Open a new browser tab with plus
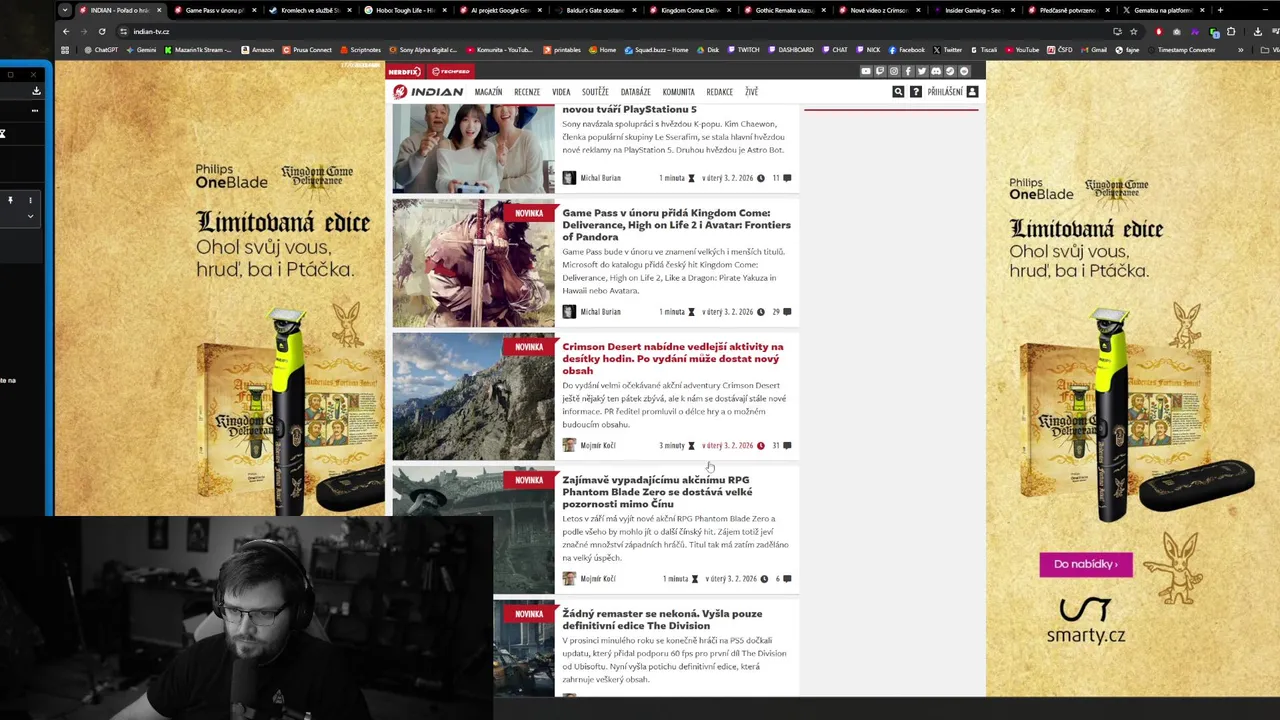 (1220, 10)
